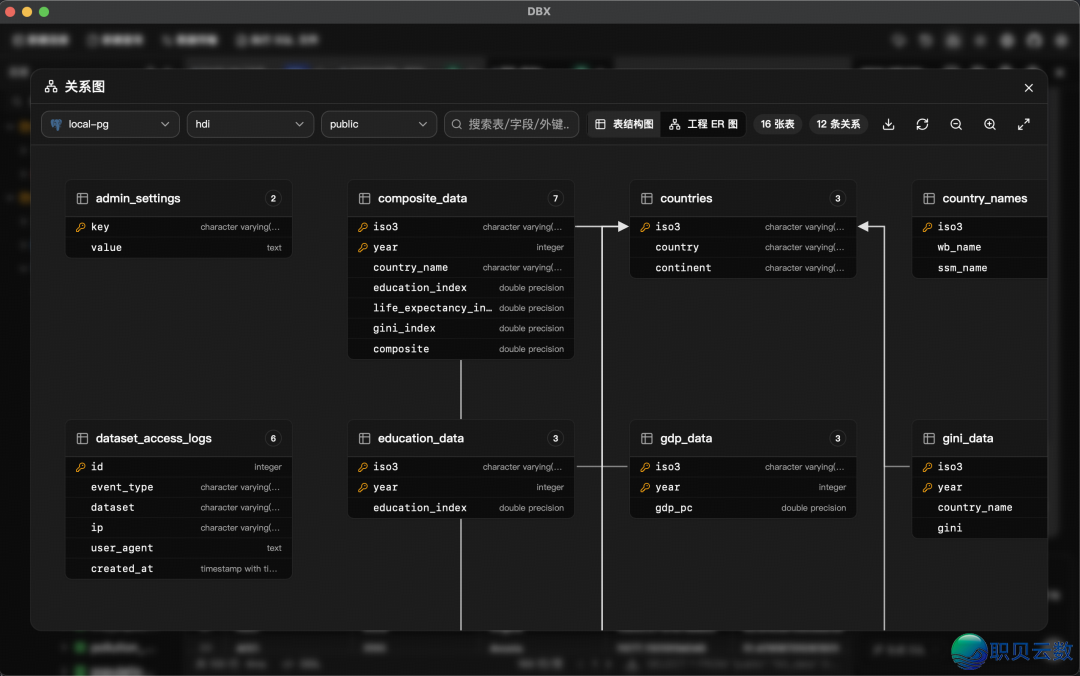The height and width of the screenshot is (676, 1080).
Task: Select the composite_data table header
Action: click(x=461, y=198)
